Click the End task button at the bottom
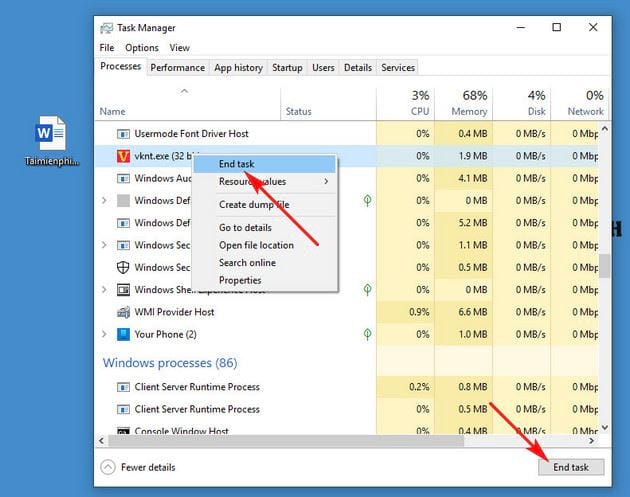630x497 pixels. pyautogui.click(x=571, y=467)
